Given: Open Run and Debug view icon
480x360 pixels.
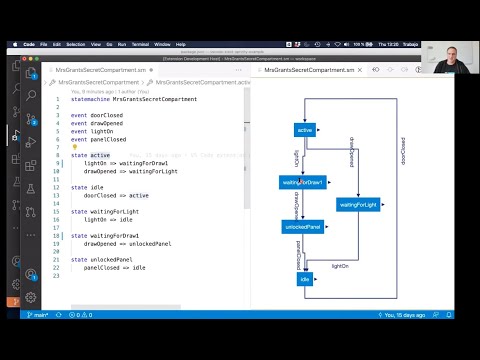Looking at the screenshot, I should (31, 142).
